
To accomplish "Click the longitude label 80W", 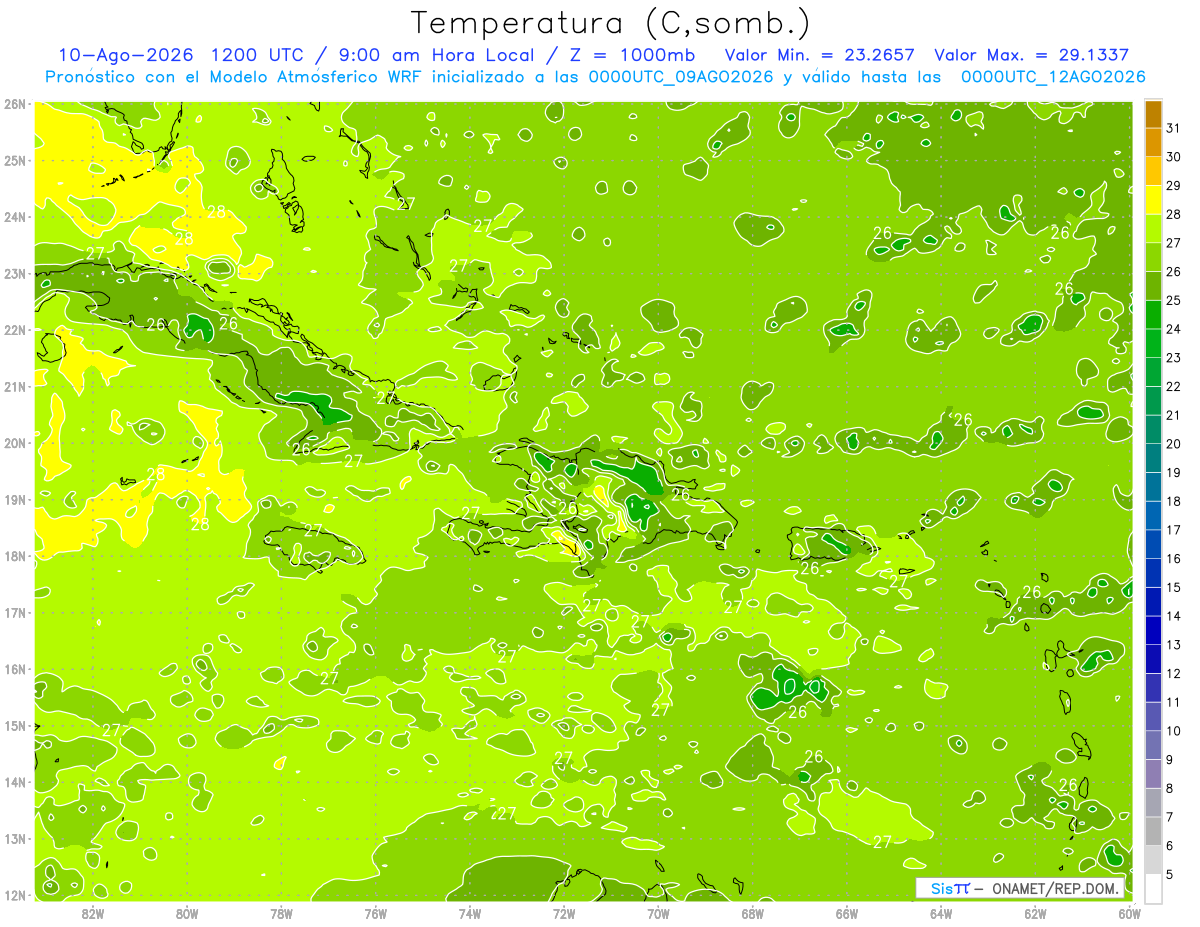I will click(x=187, y=913).
